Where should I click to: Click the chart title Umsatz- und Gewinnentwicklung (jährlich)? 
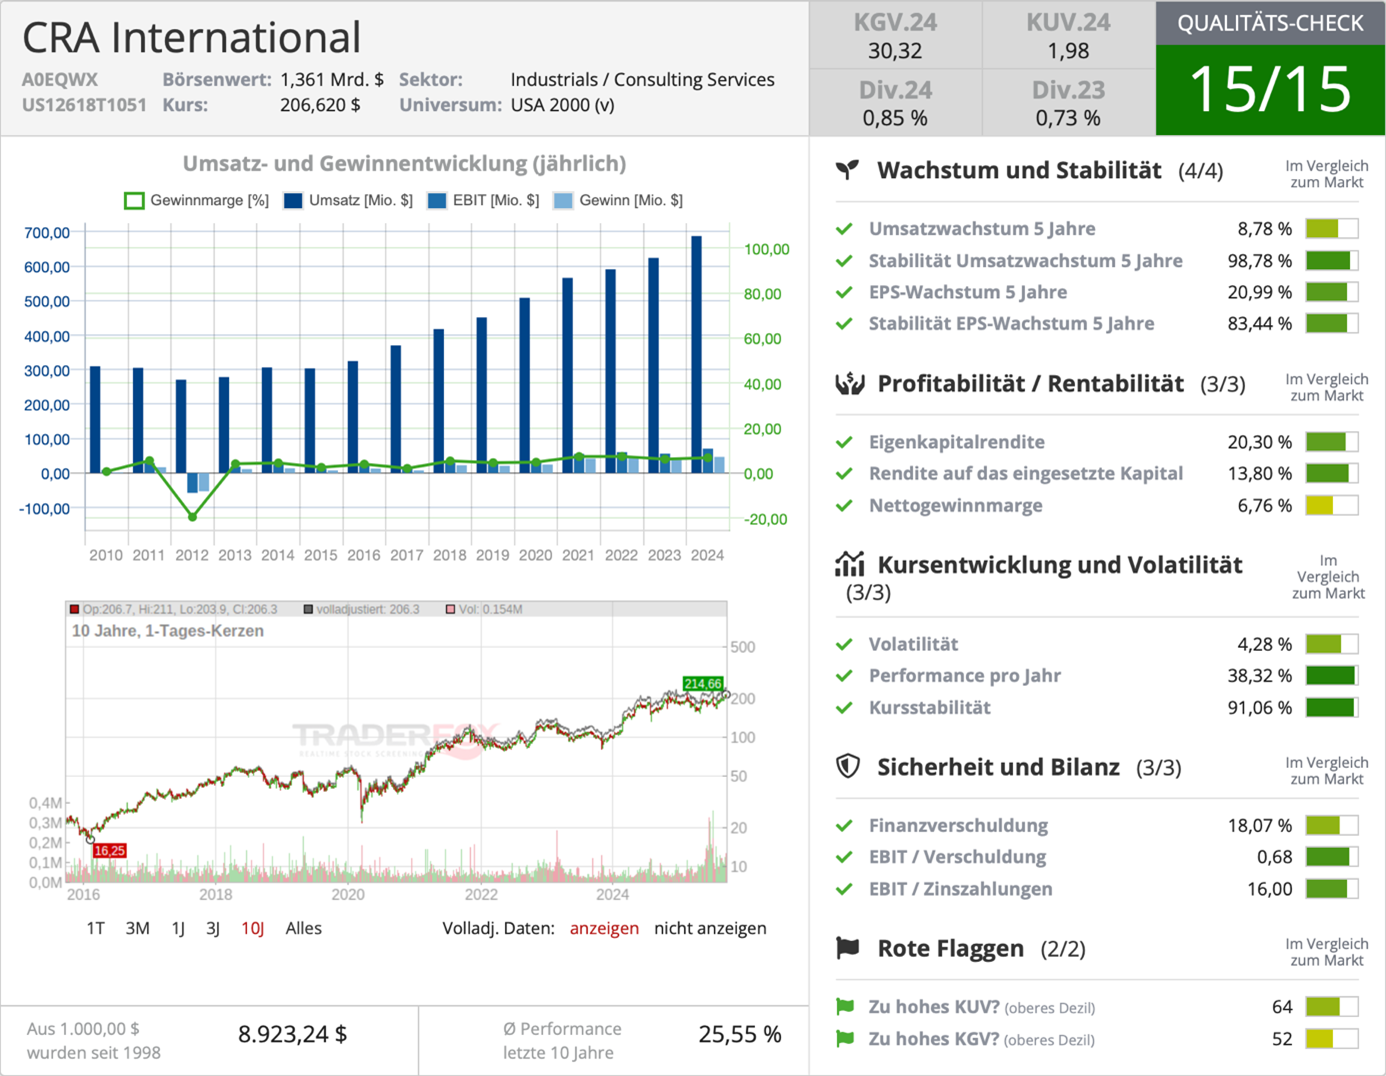404,163
